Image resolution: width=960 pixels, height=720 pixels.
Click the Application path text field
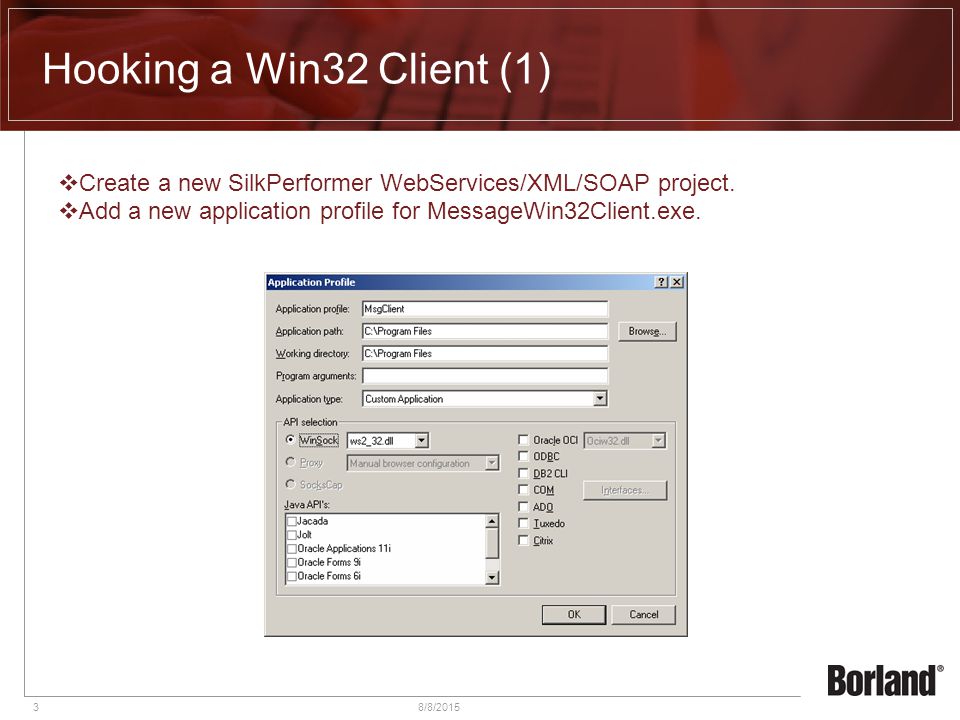485,331
